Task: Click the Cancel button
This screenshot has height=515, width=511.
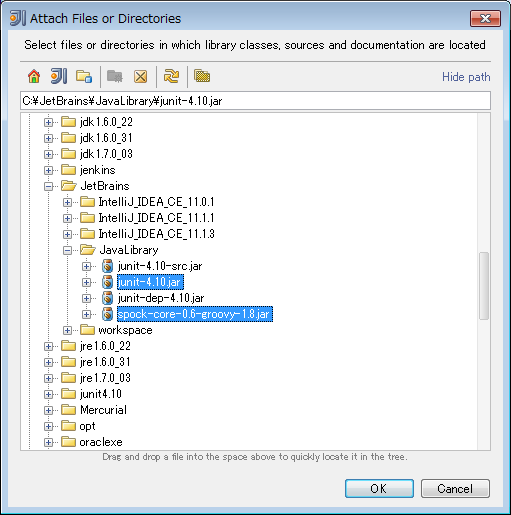Action: click(455, 489)
